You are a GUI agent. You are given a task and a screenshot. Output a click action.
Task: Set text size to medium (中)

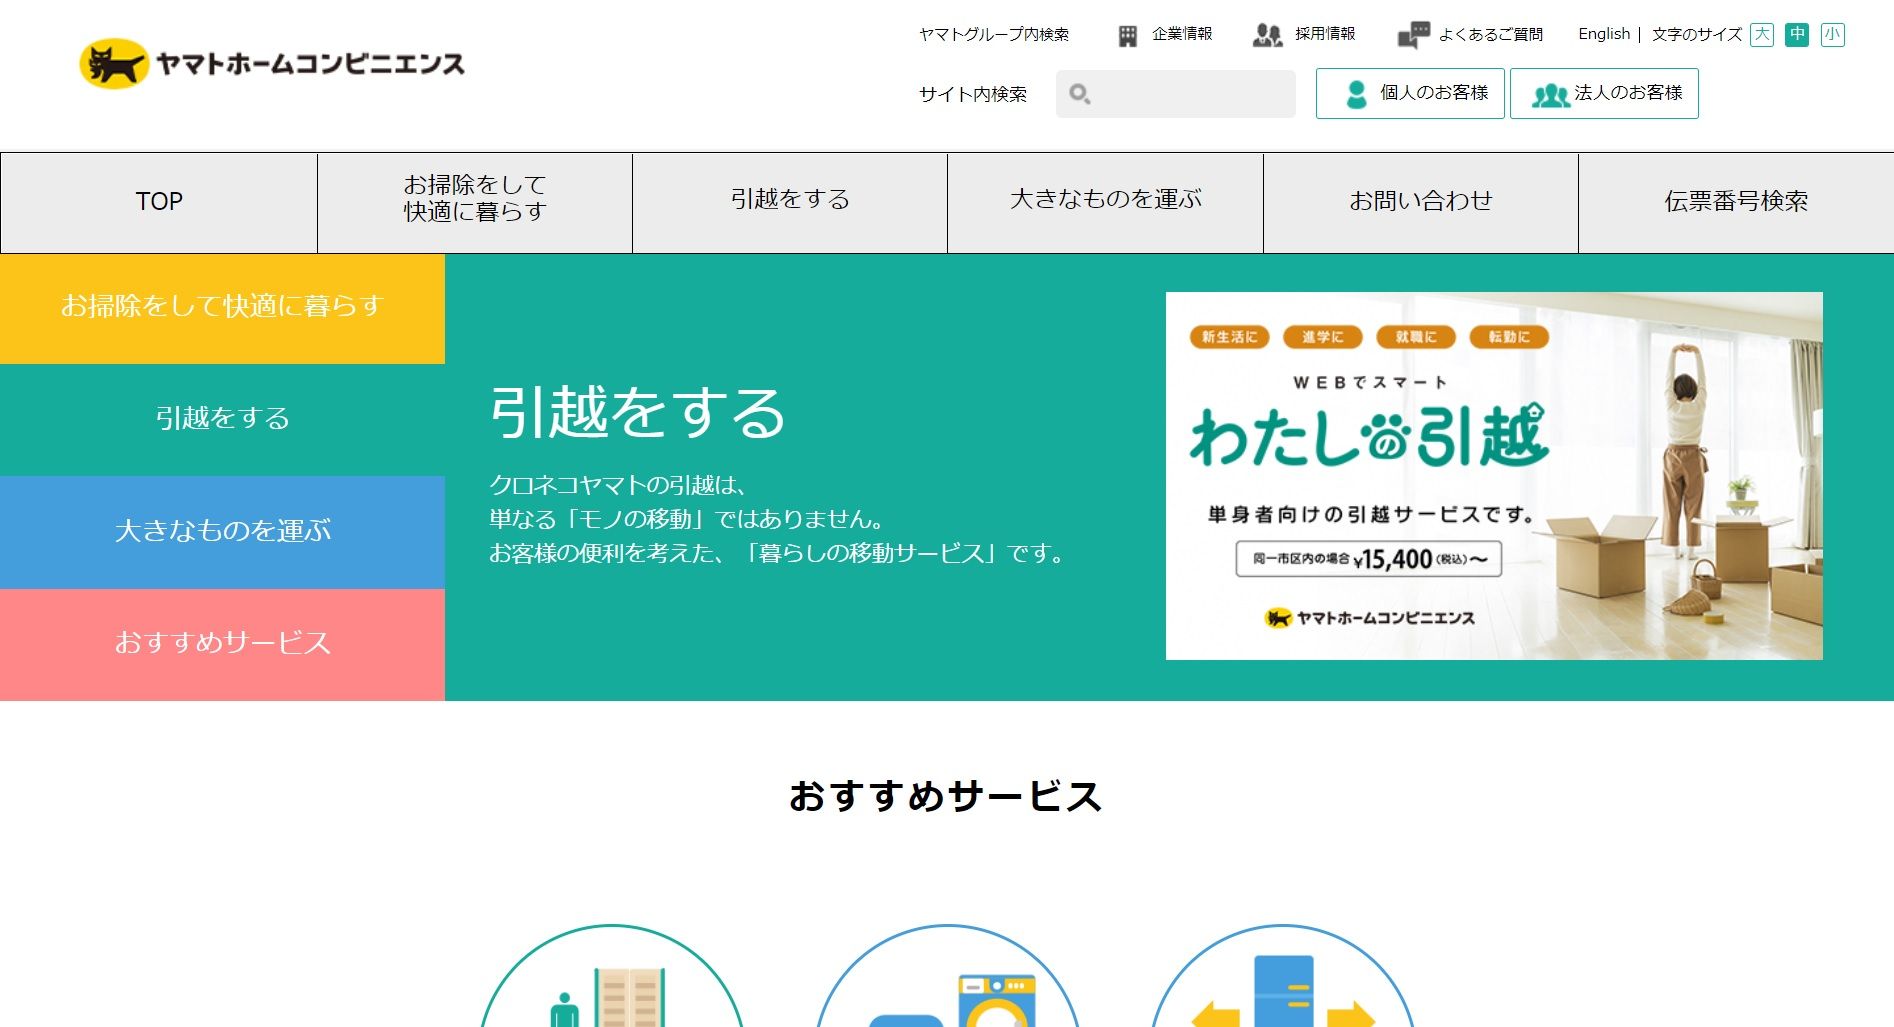1797,35
